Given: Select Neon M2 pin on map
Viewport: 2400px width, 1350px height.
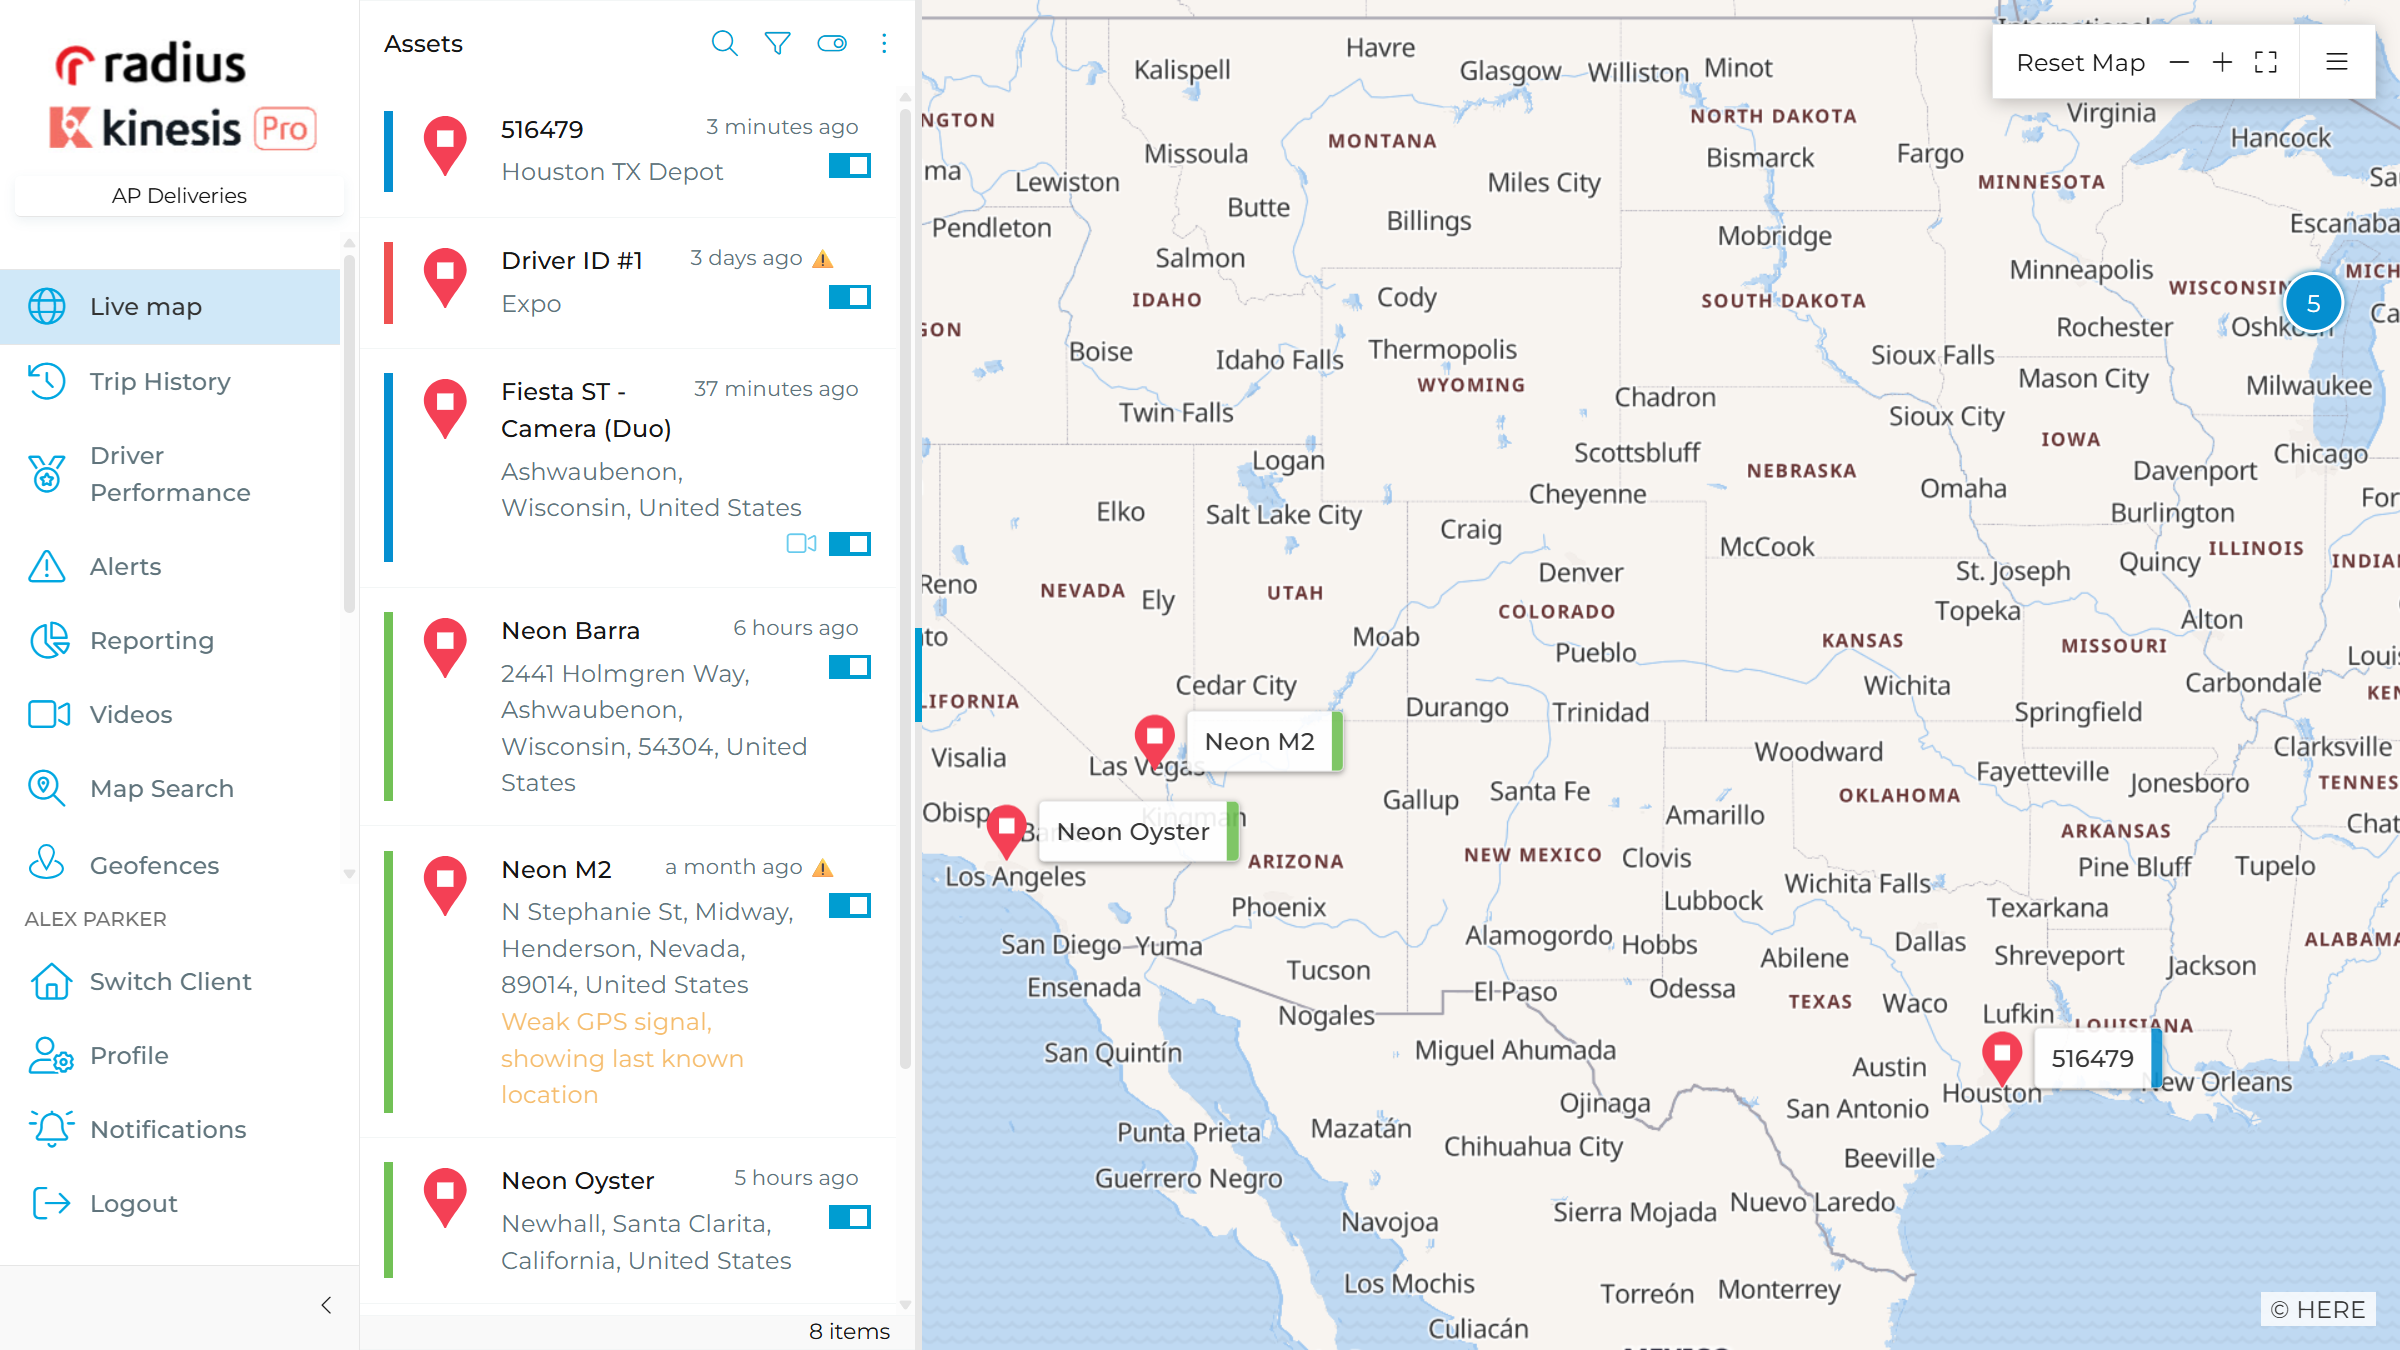Looking at the screenshot, I should coord(1154,738).
